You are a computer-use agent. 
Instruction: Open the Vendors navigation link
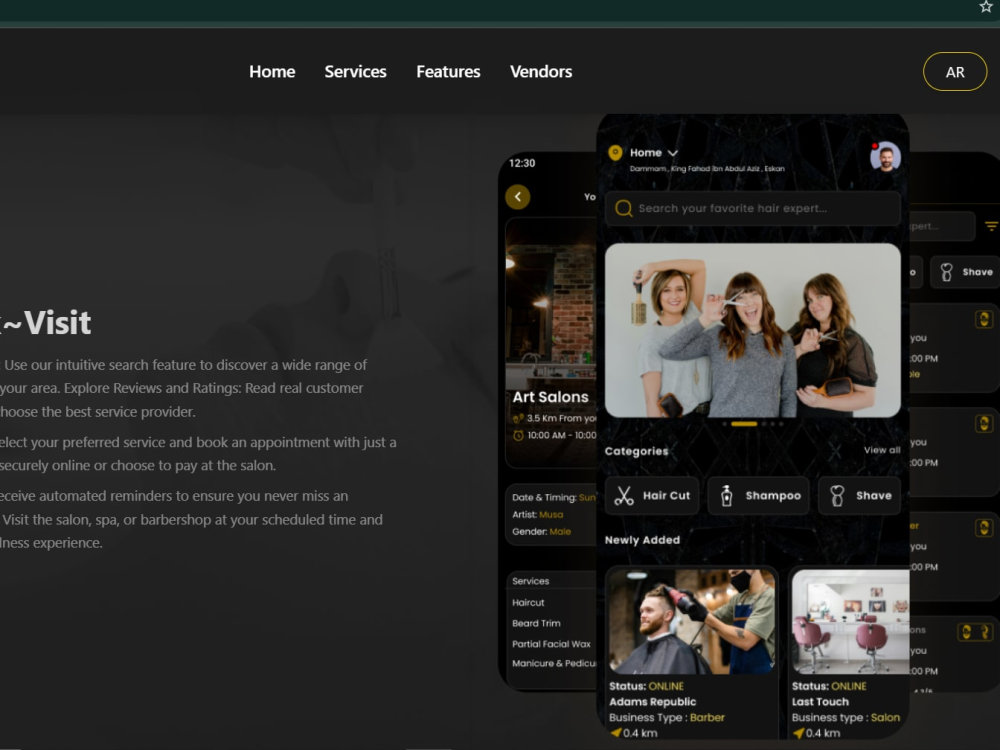tap(541, 71)
